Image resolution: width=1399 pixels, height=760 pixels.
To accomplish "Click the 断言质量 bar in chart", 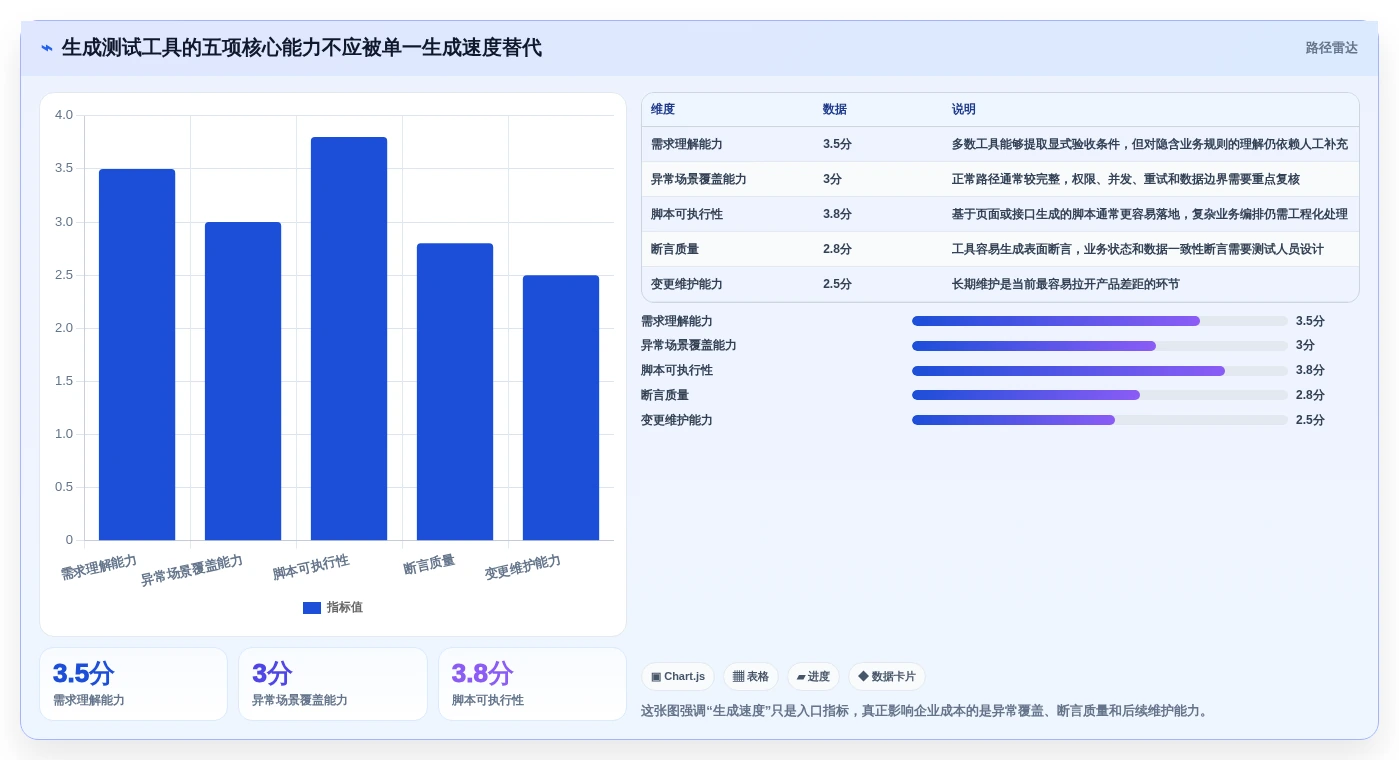I will (455, 392).
